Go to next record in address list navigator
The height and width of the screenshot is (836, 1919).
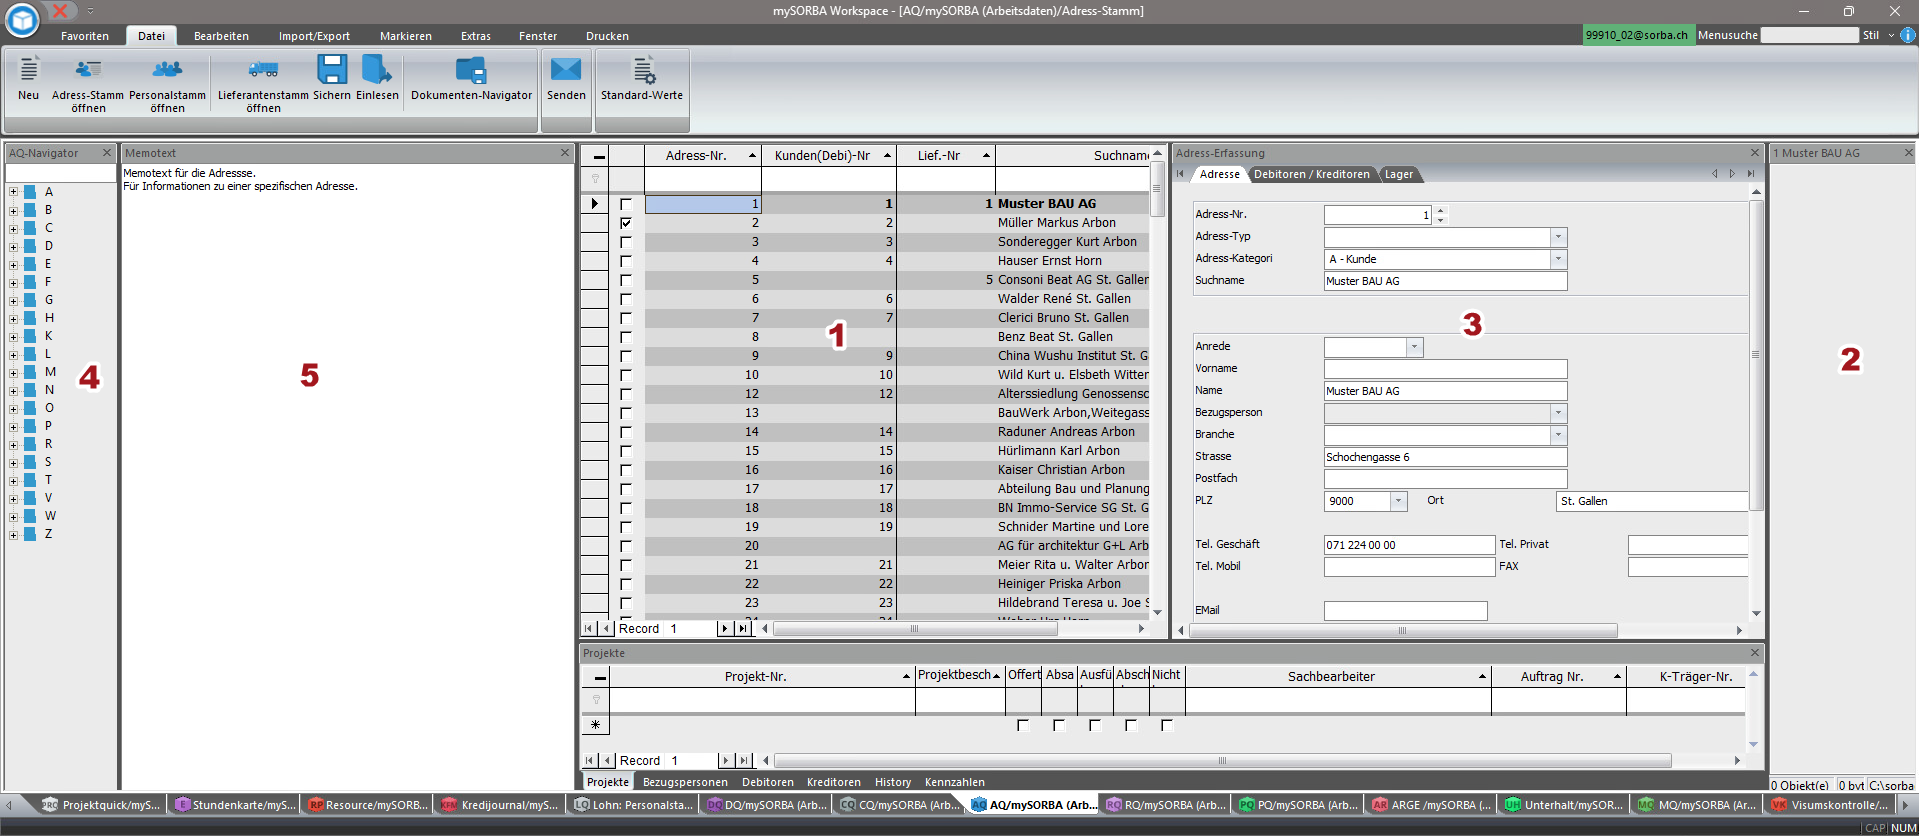(x=726, y=629)
